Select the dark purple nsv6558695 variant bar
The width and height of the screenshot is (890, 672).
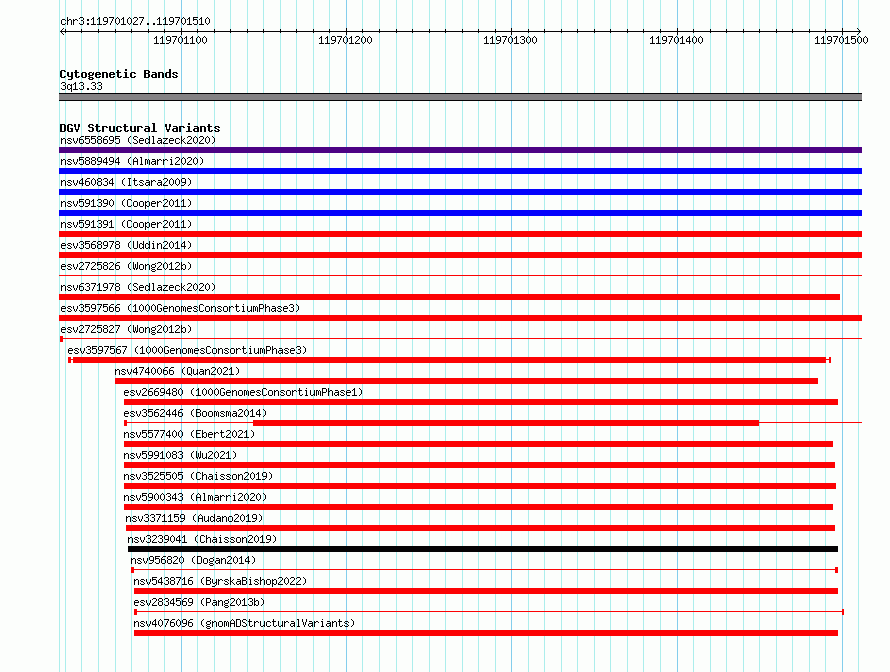[460, 150]
